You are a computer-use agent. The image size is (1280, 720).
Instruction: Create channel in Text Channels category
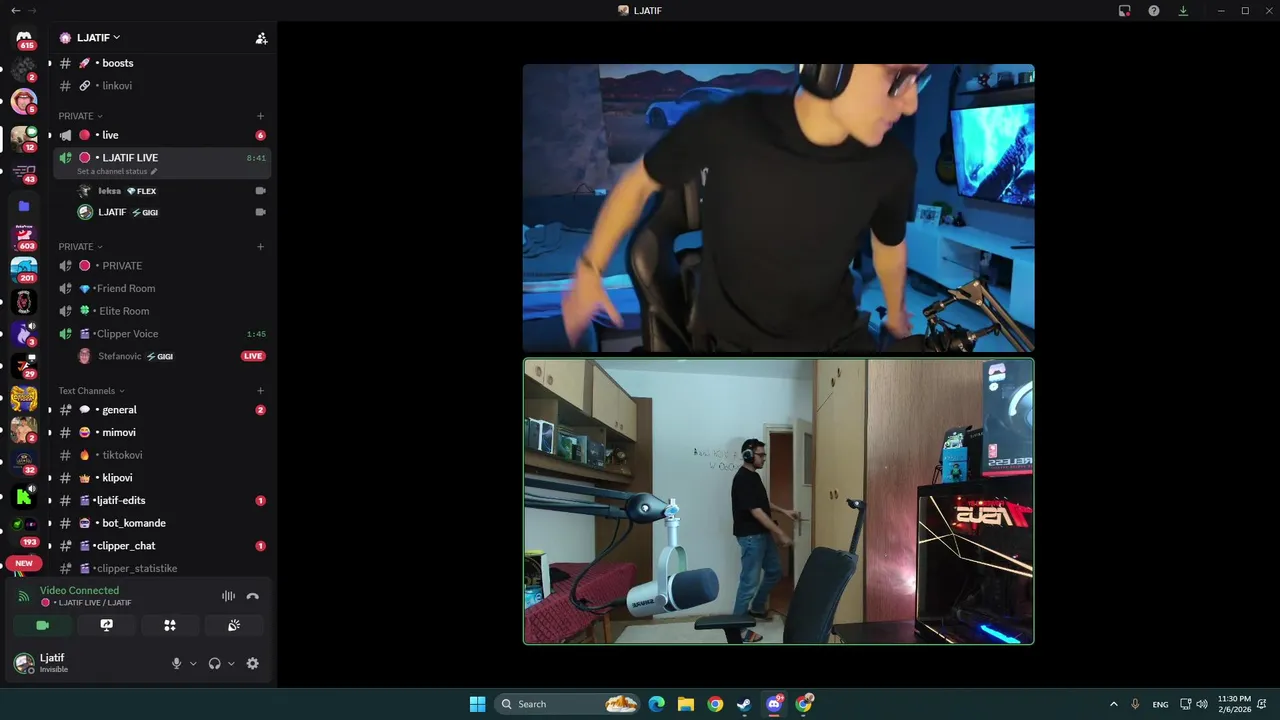[261, 391]
